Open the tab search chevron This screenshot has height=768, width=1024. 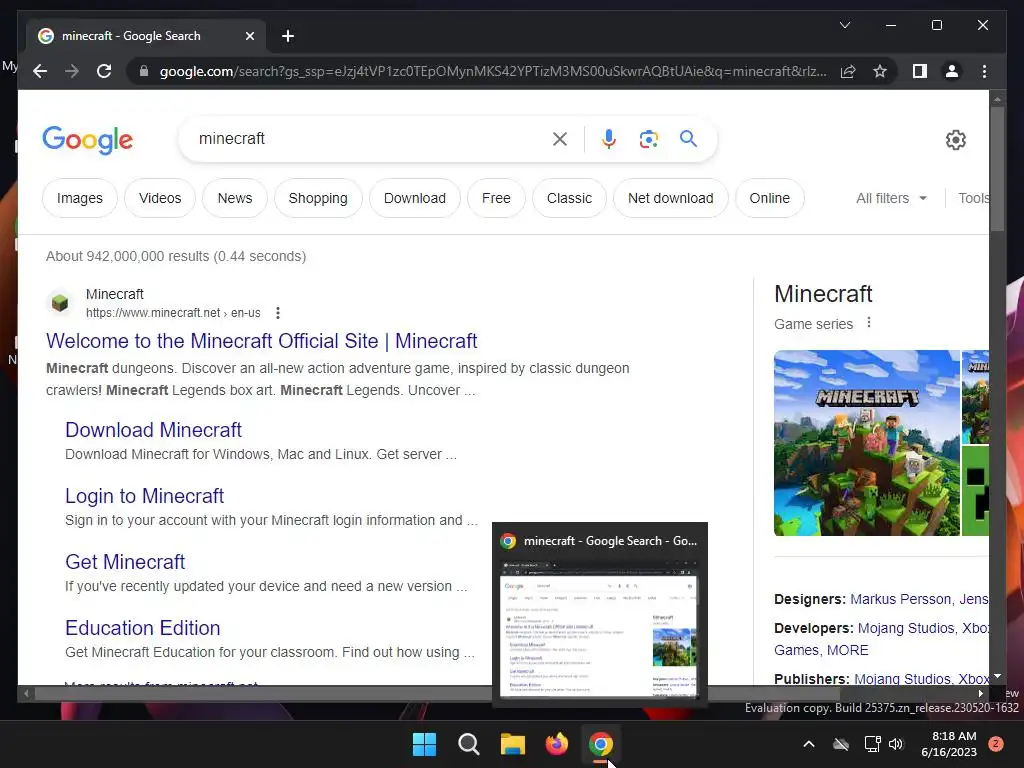844,25
